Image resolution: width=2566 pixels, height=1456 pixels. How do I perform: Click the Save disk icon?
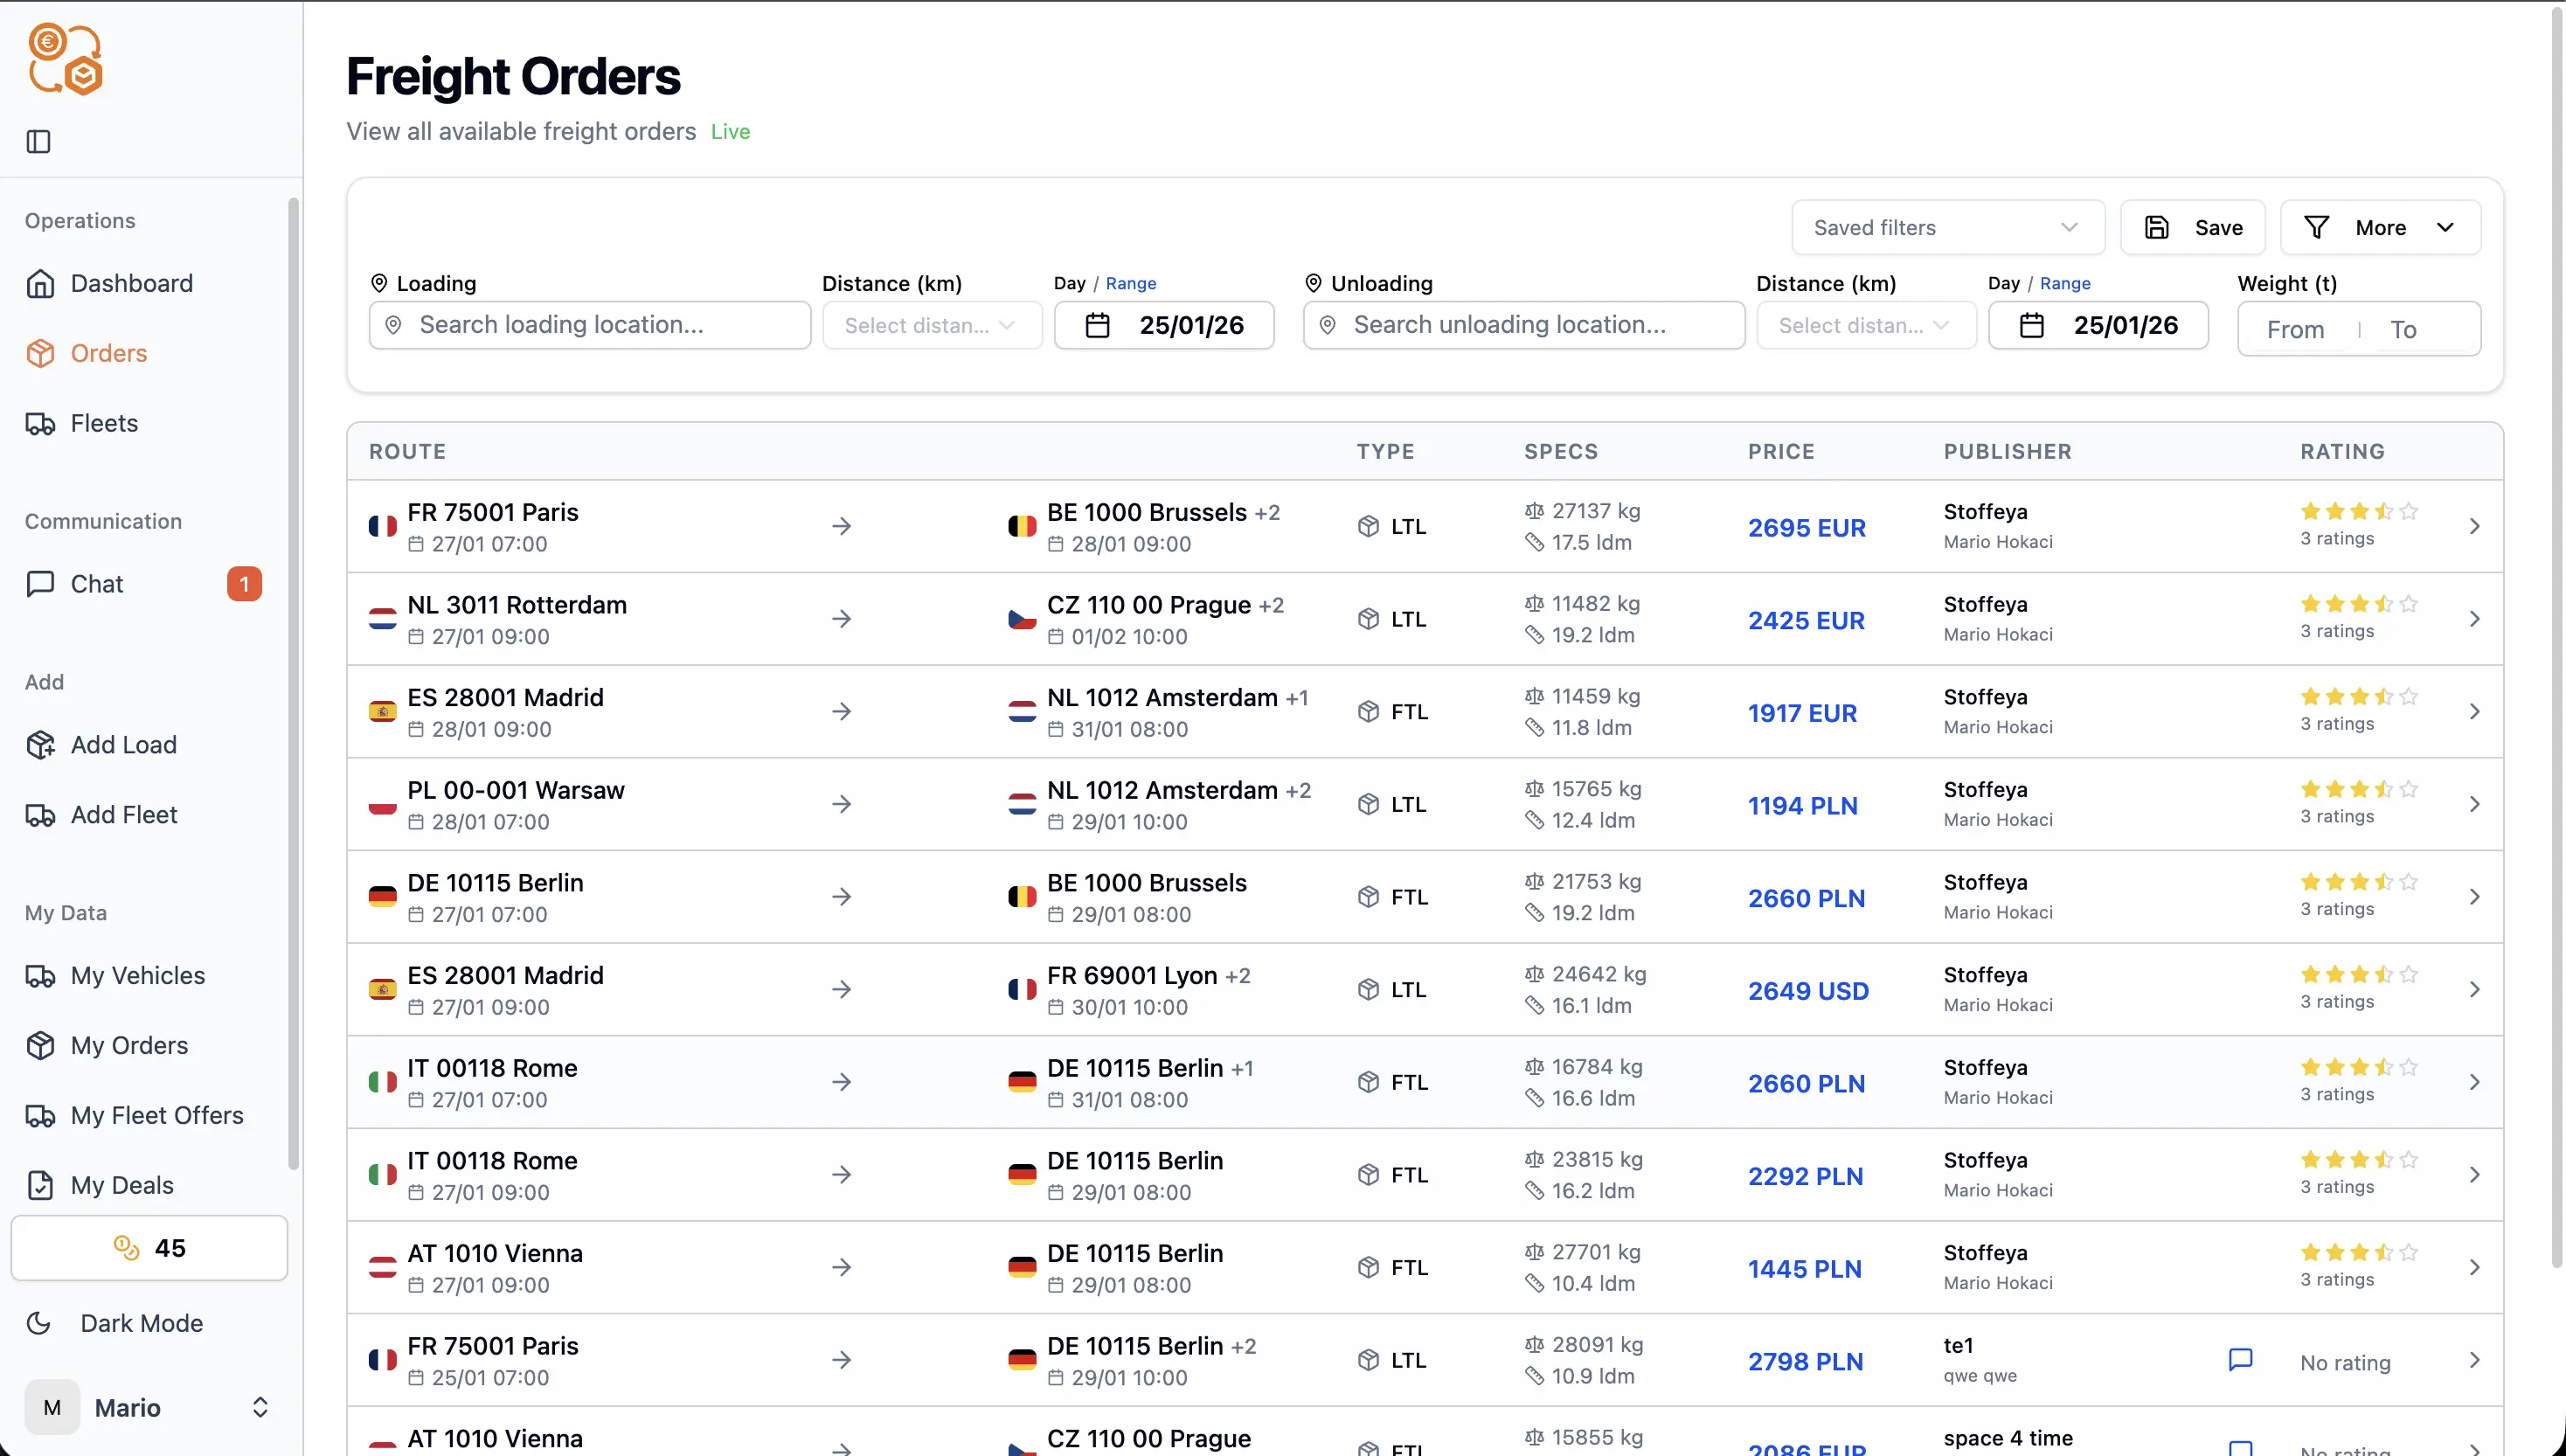(x=2157, y=227)
